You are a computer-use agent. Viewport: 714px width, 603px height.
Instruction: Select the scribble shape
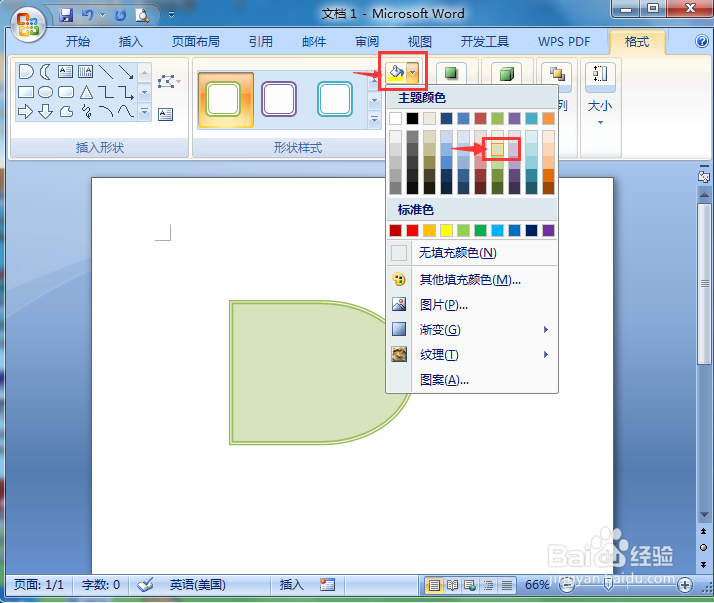[x=86, y=111]
